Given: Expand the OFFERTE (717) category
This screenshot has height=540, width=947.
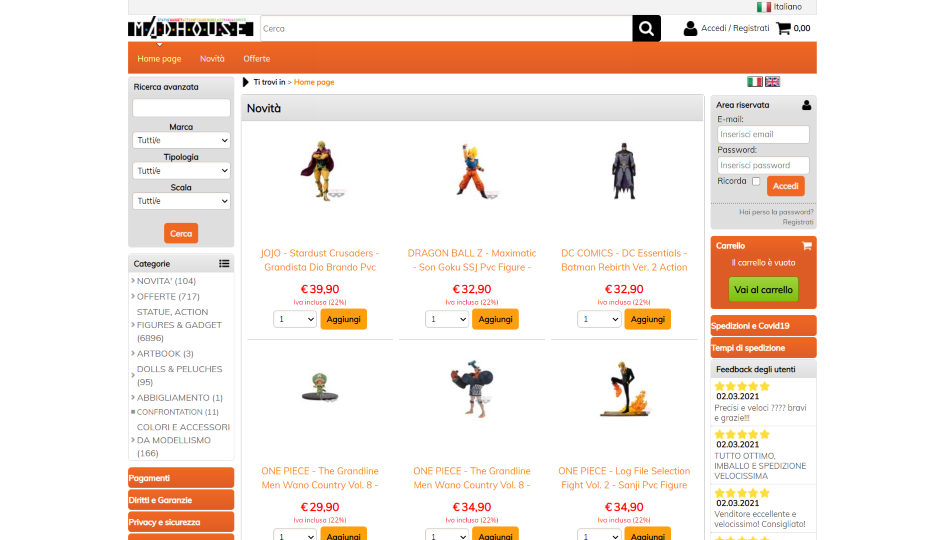Looking at the screenshot, I should pos(168,297).
